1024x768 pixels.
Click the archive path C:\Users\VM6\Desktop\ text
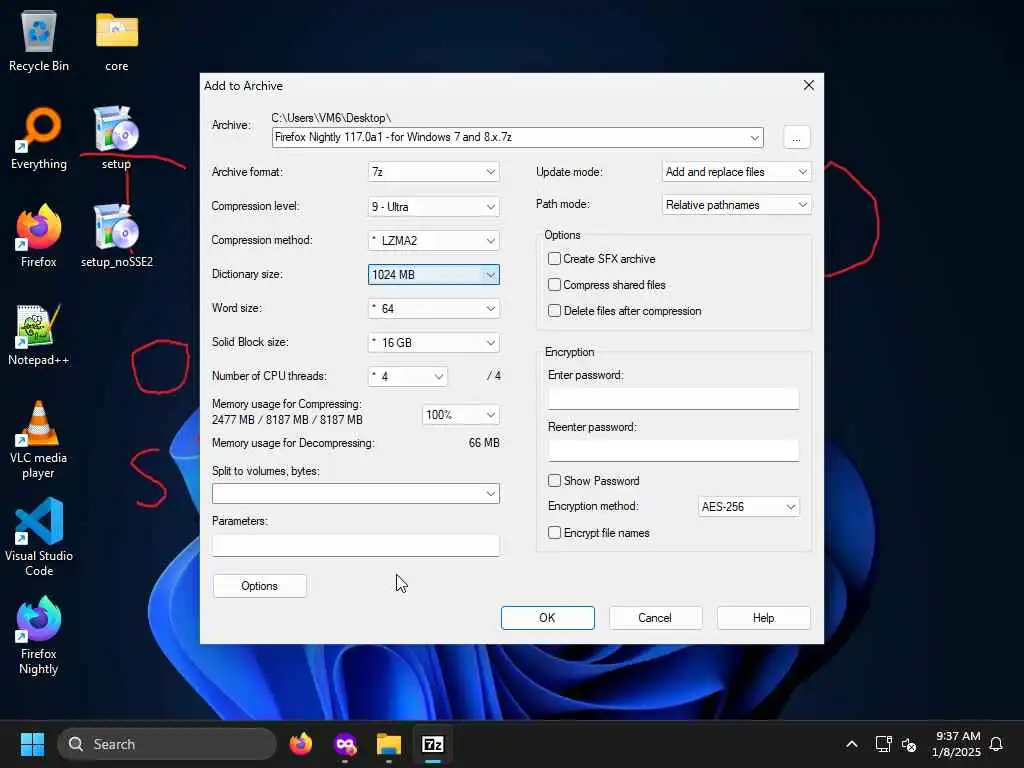(331, 118)
